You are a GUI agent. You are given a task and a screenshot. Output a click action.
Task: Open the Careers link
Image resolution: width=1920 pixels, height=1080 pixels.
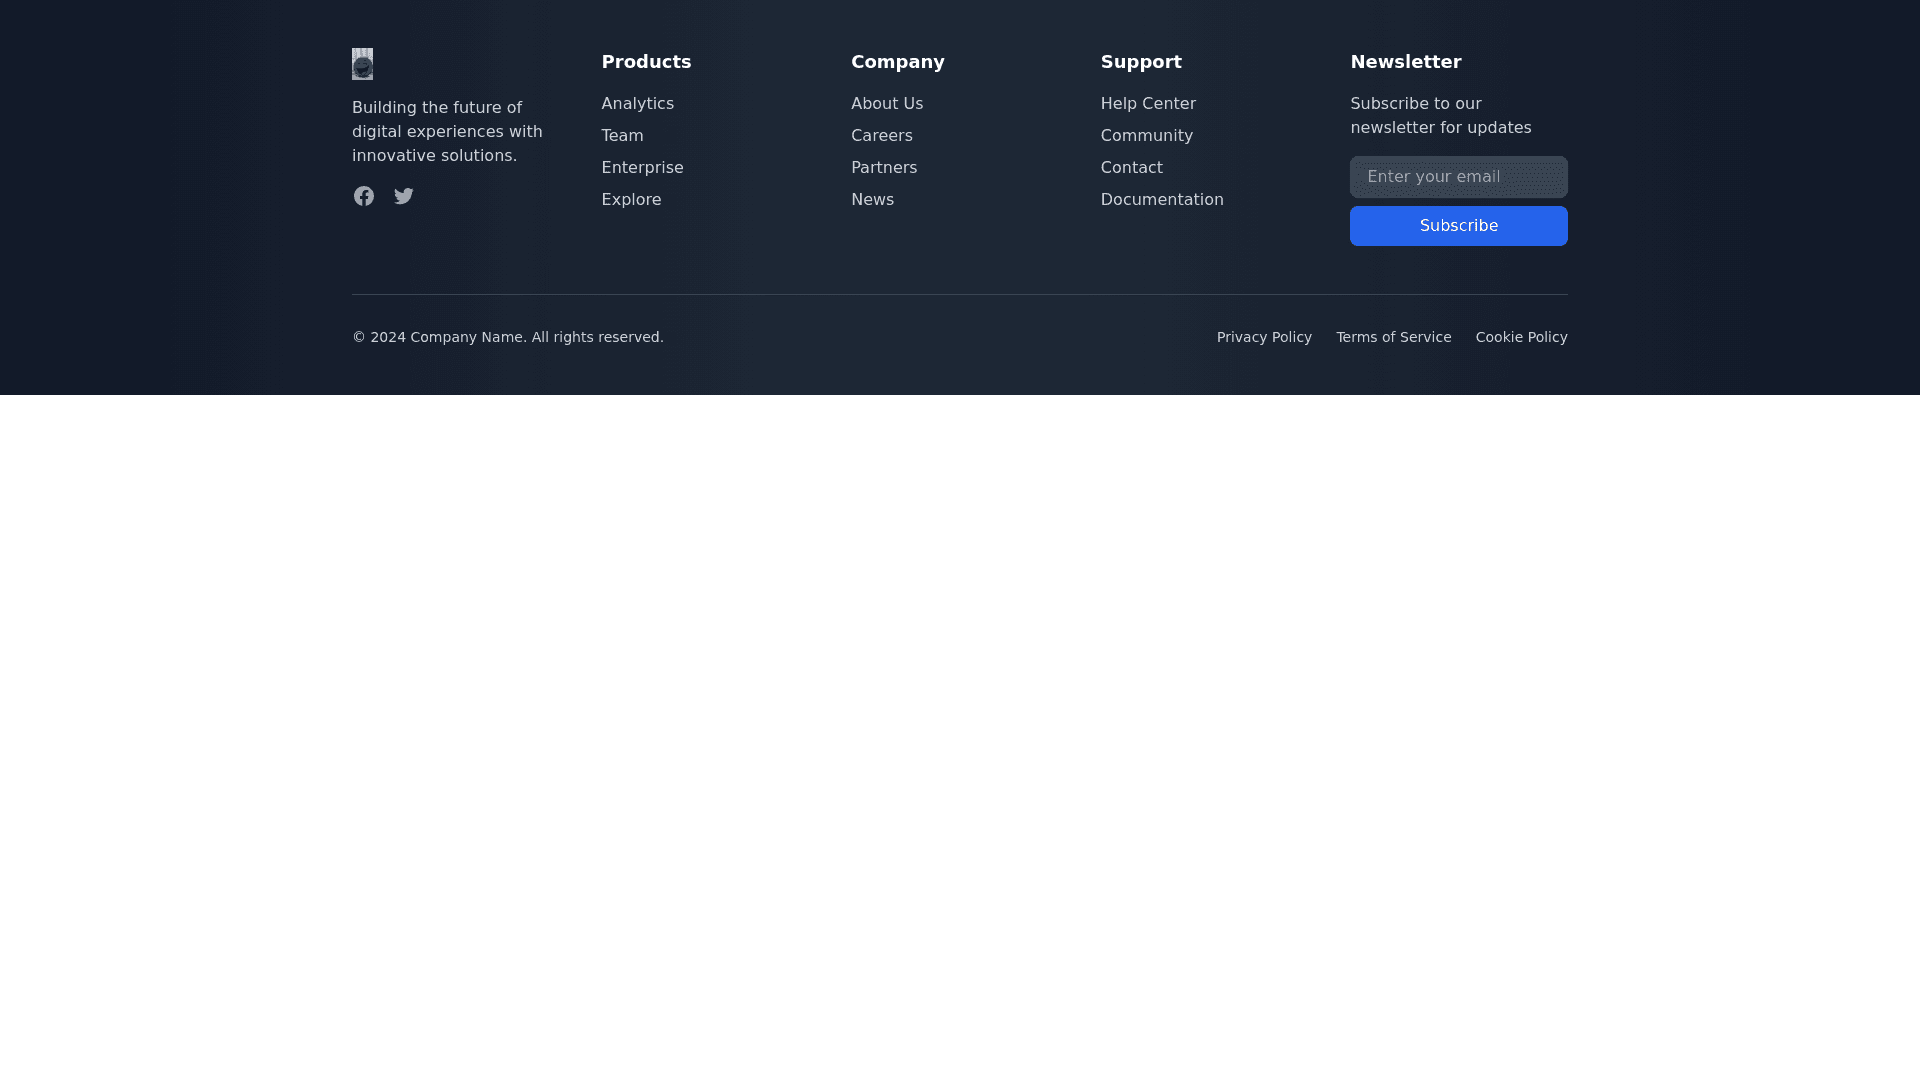881,136
